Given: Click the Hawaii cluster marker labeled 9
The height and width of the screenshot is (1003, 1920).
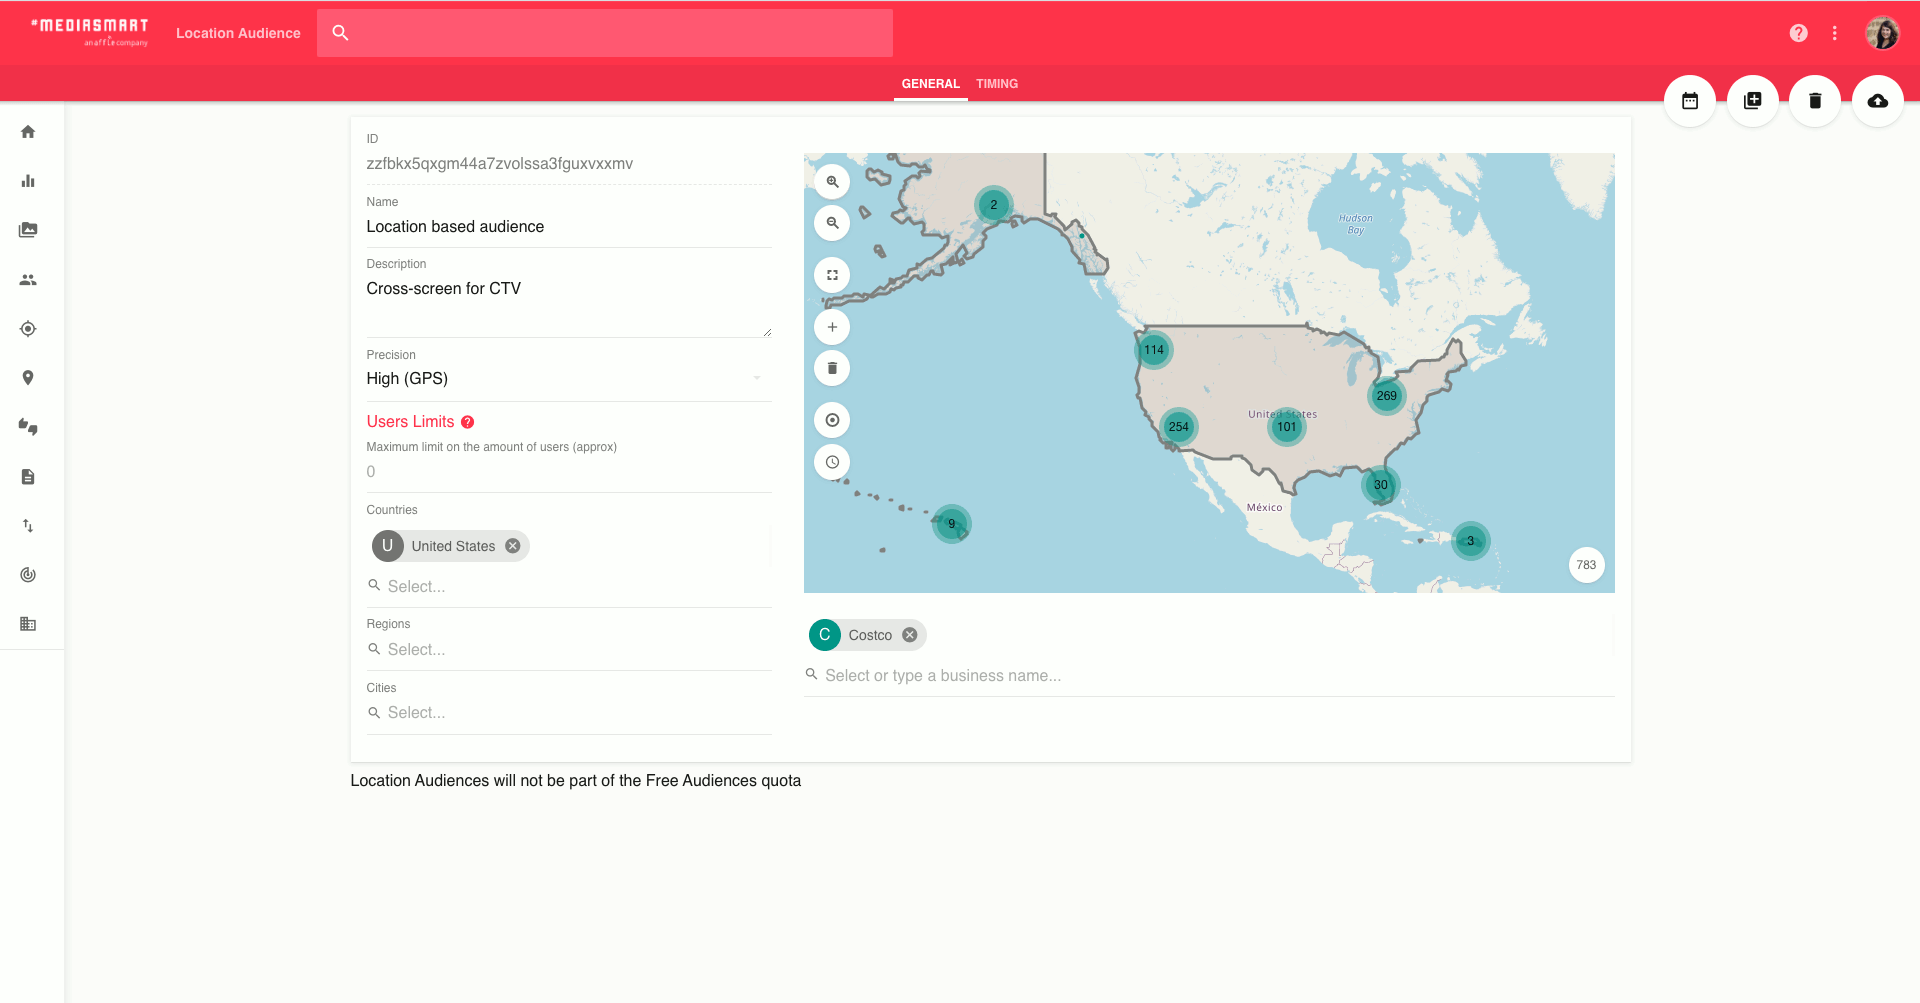Looking at the screenshot, I should click(952, 523).
